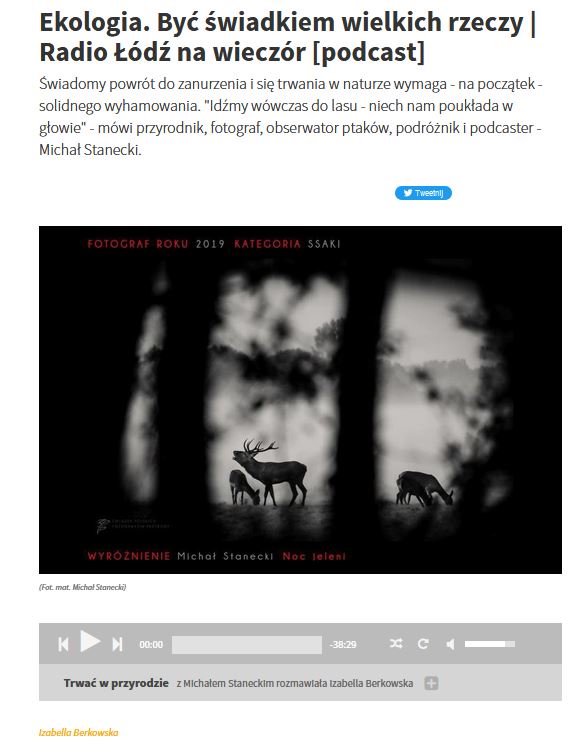Skip to the previous track

click(63, 644)
